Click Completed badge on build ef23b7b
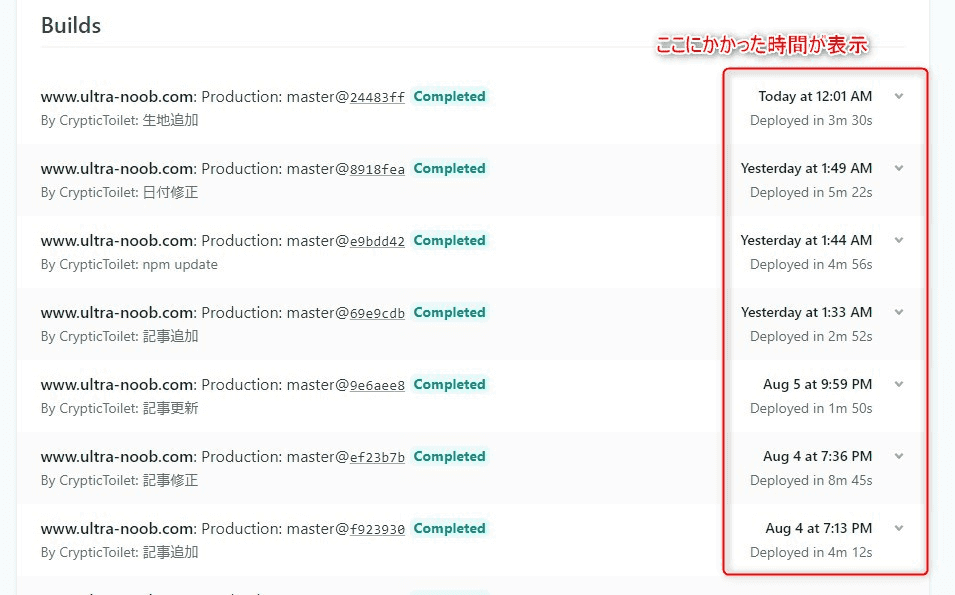Viewport: 955px width, 595px height. point(449,456)
